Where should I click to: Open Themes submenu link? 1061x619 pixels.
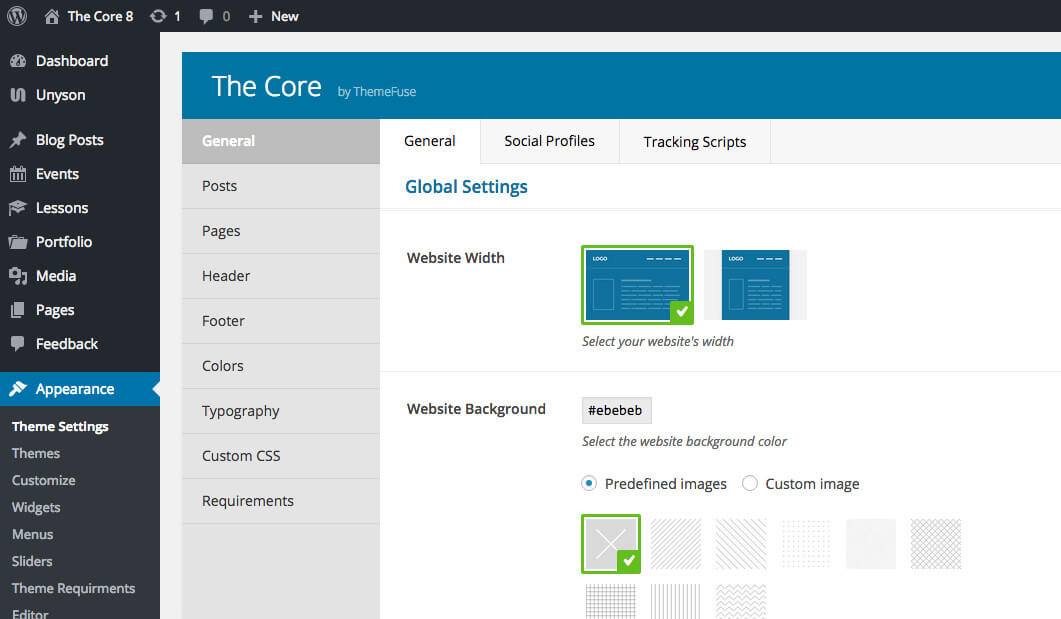(x=36, y=453)
